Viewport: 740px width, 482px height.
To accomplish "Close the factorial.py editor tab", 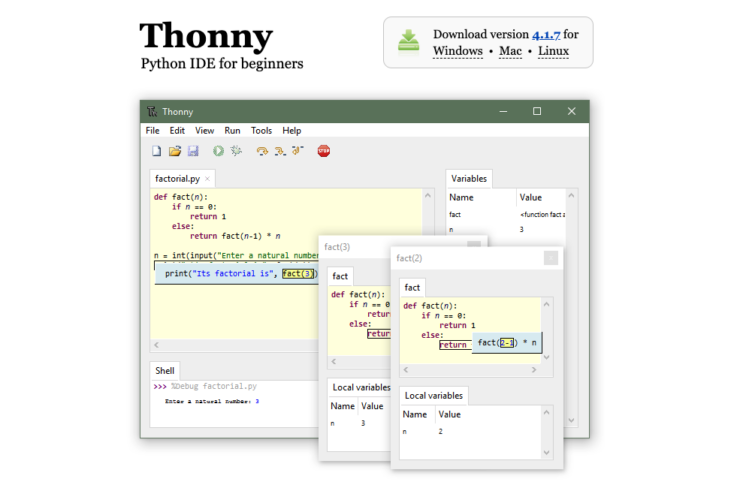I will (x=207, y=179).
